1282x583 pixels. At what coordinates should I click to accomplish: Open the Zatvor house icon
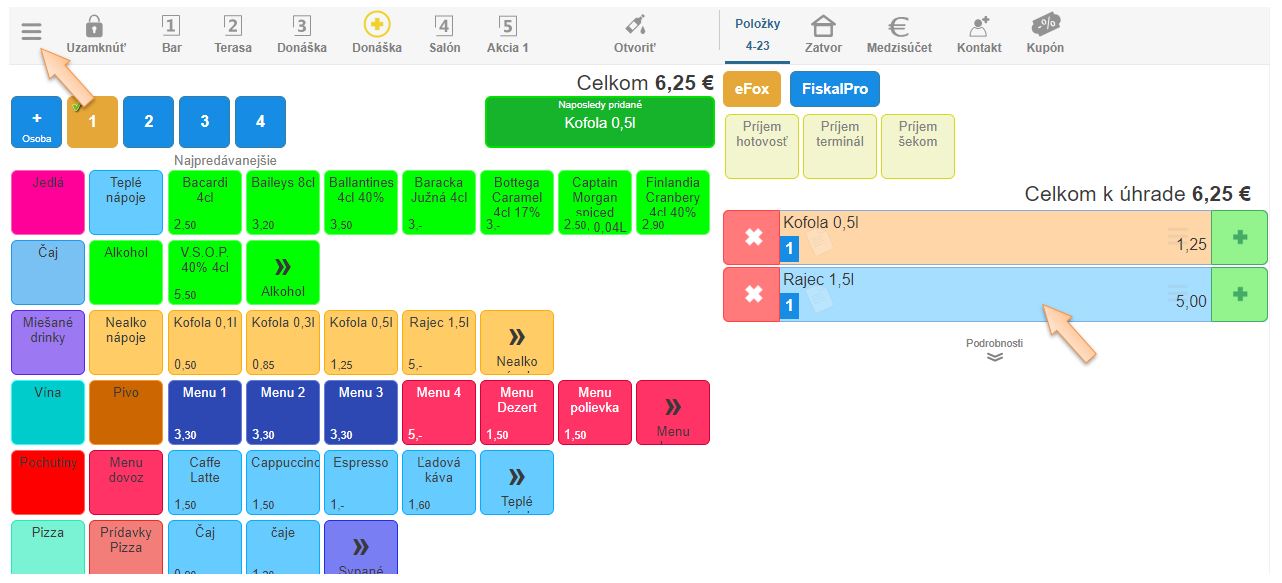[823, 27]
